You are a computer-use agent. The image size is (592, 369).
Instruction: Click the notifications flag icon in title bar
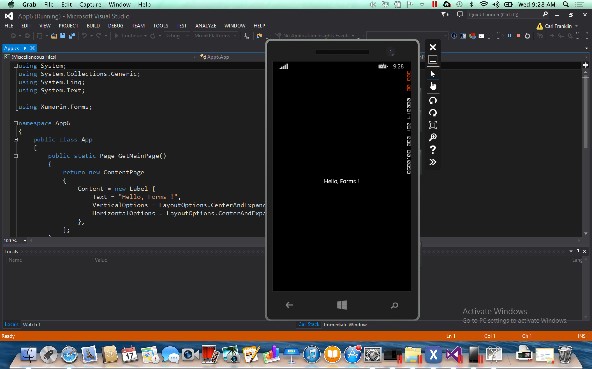(445, 15)
